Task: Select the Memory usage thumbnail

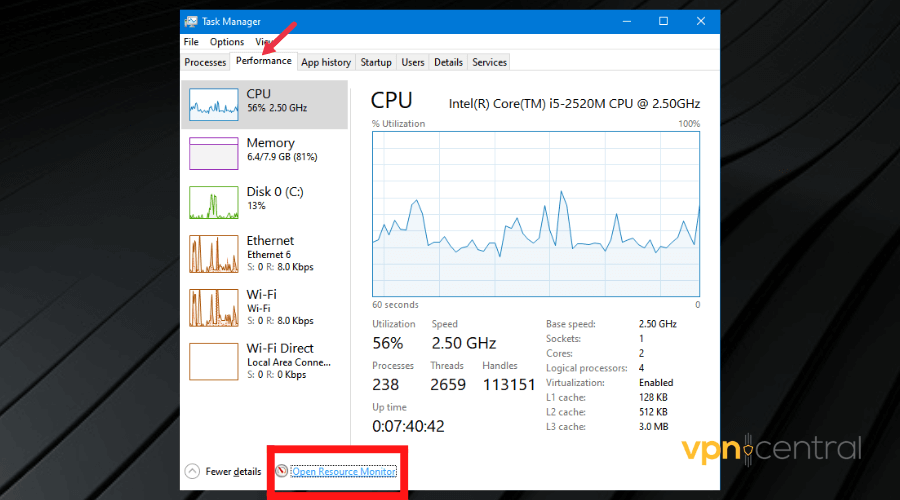Action: 214,153
